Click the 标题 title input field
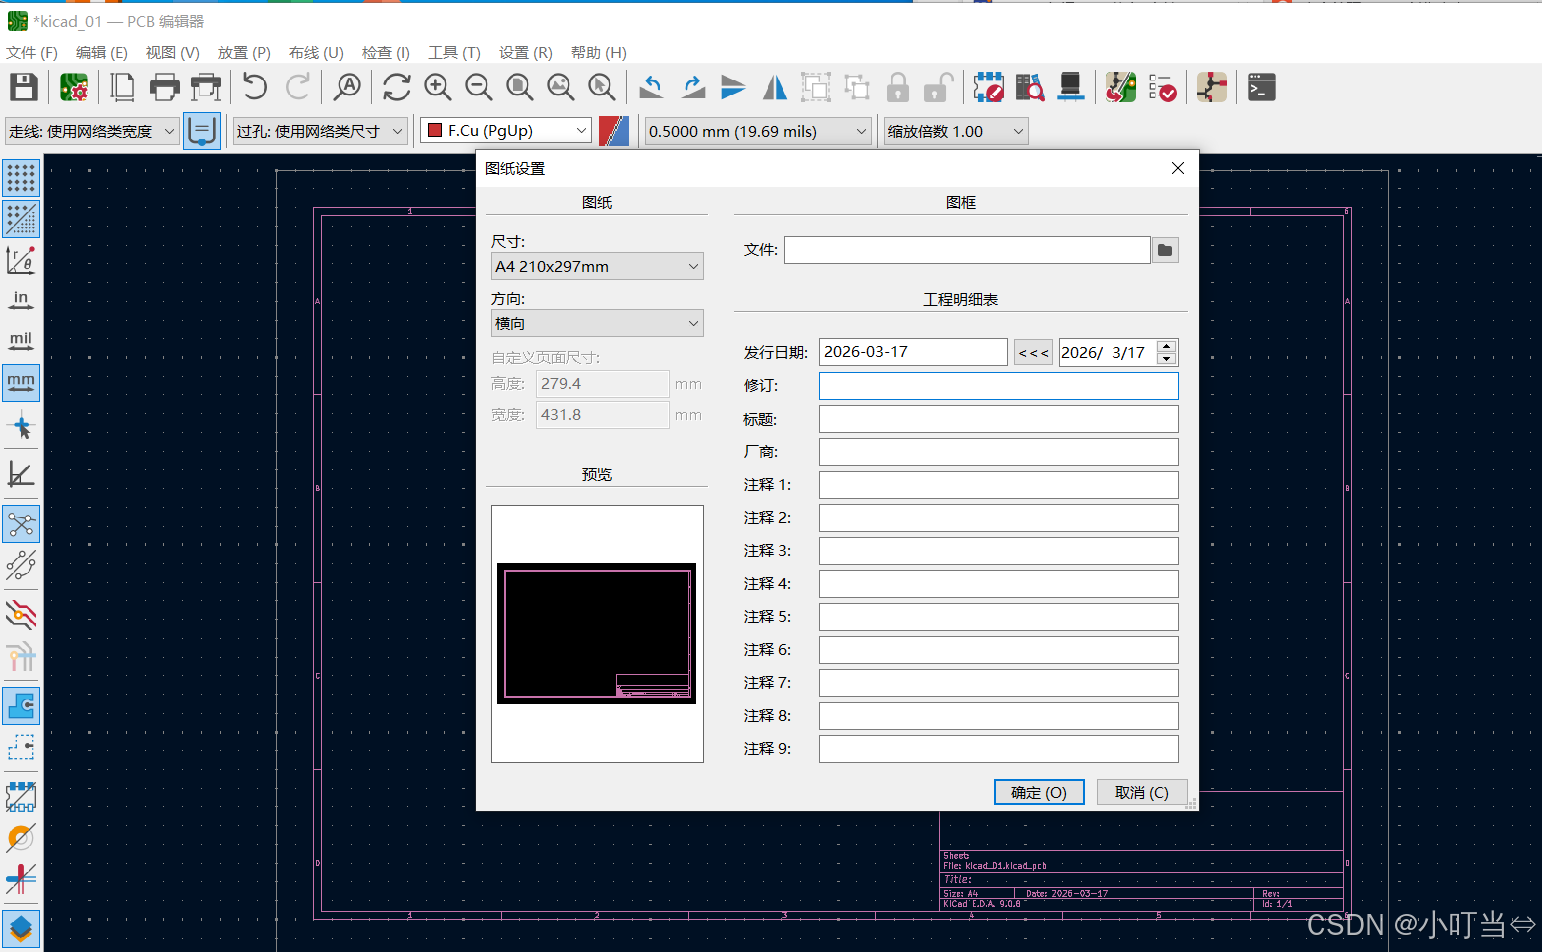 coord(998,419)
